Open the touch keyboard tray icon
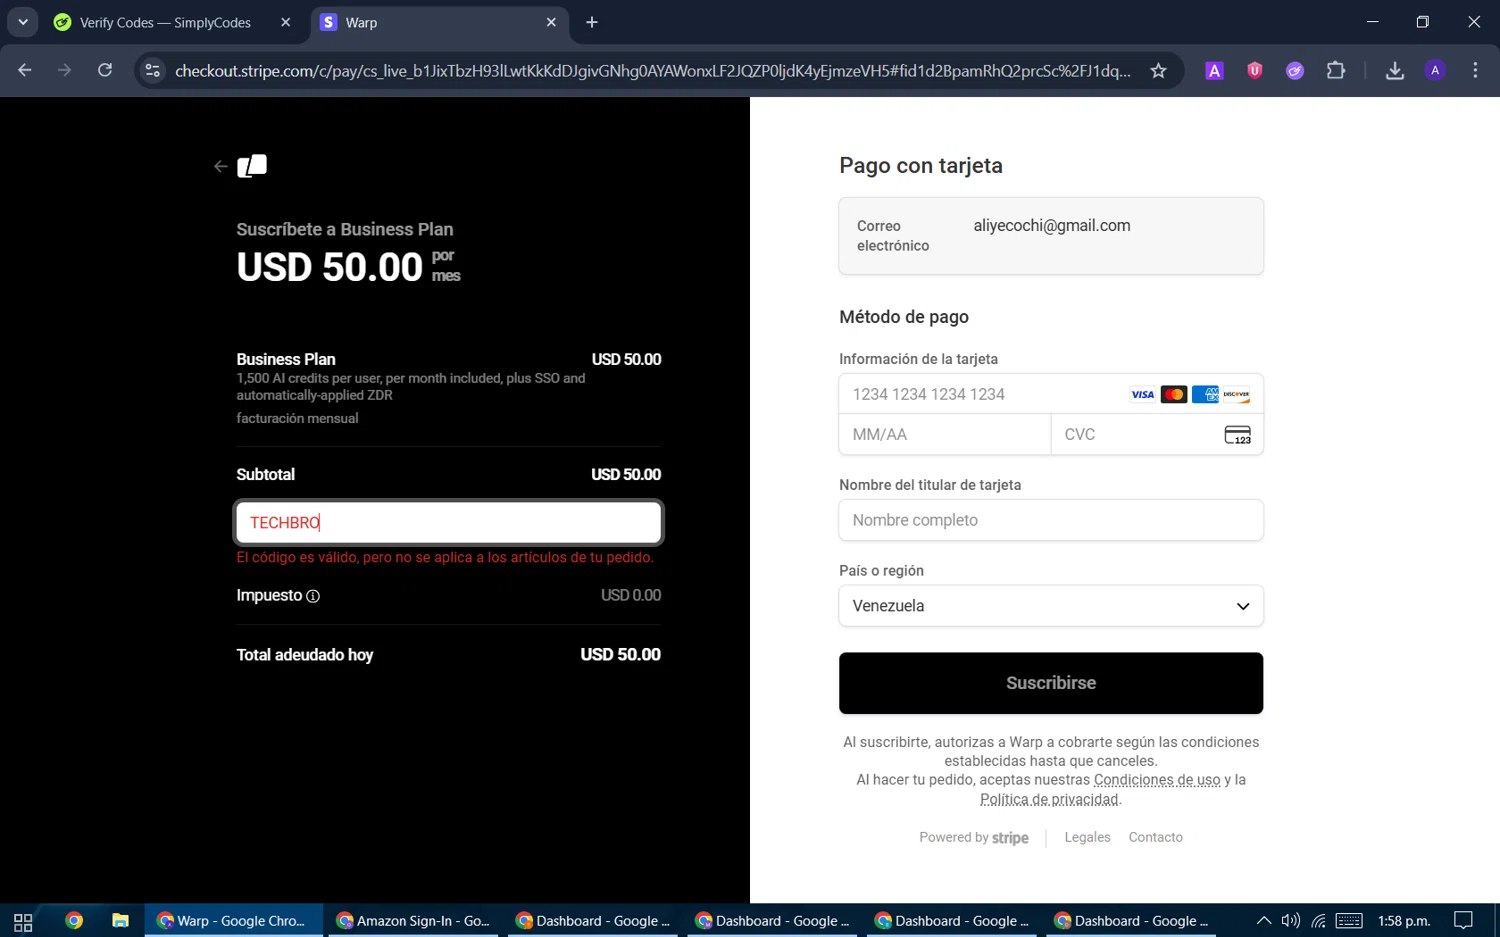Screen dimensions: 1500x937 (x=1349, y=921)
